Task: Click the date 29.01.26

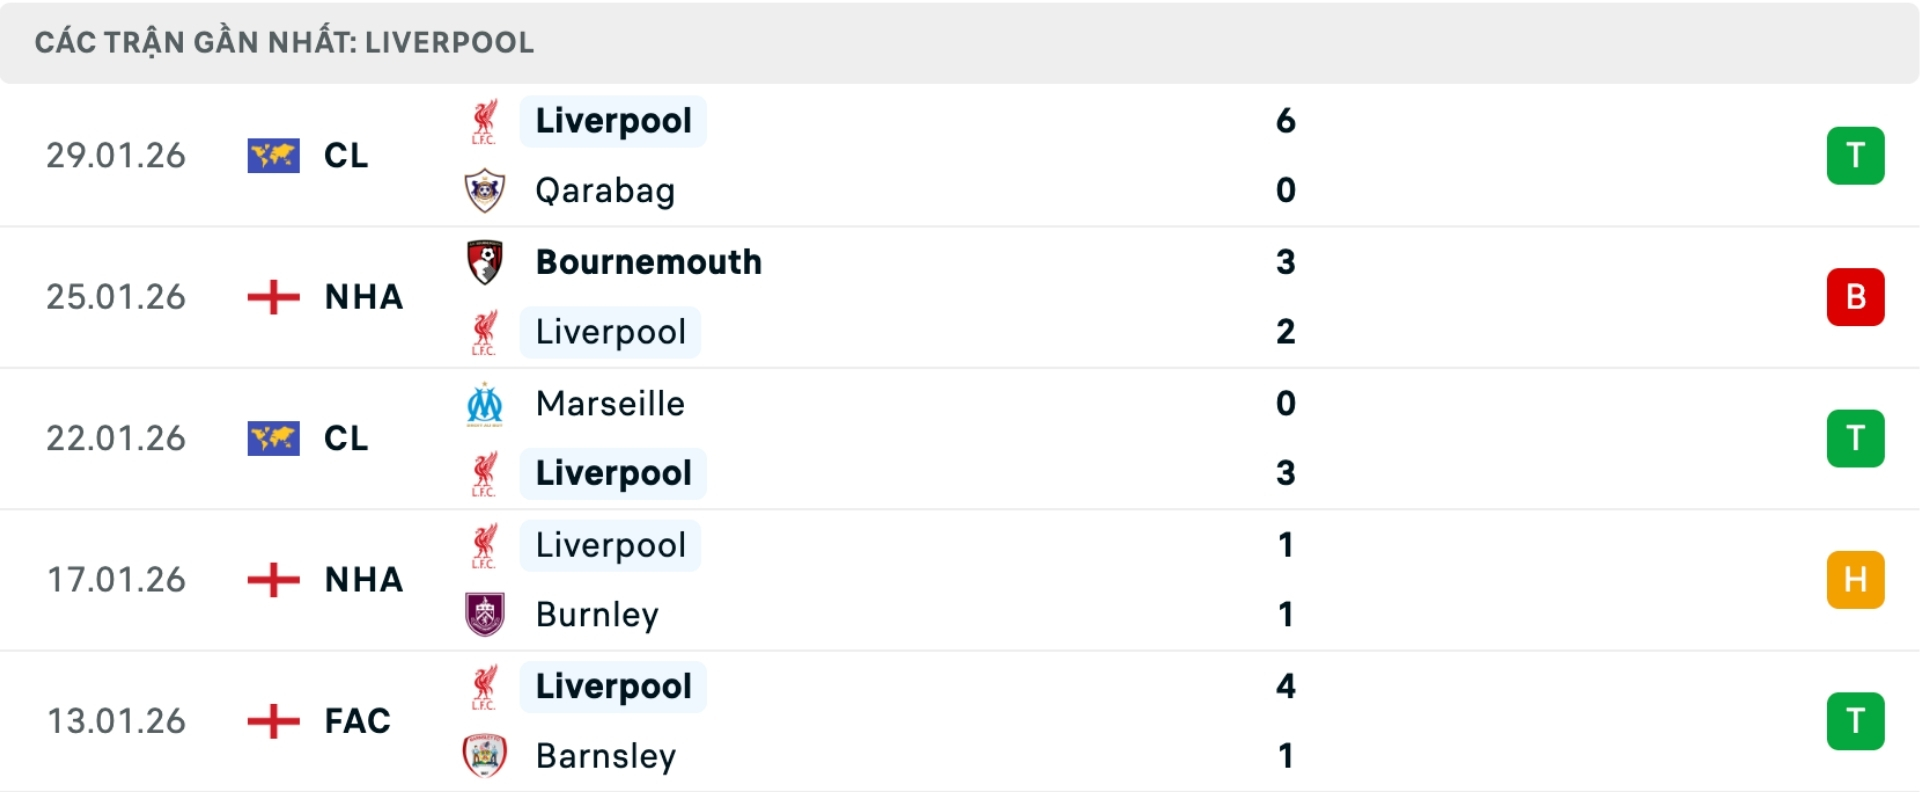Action: (x=116, y=155)
